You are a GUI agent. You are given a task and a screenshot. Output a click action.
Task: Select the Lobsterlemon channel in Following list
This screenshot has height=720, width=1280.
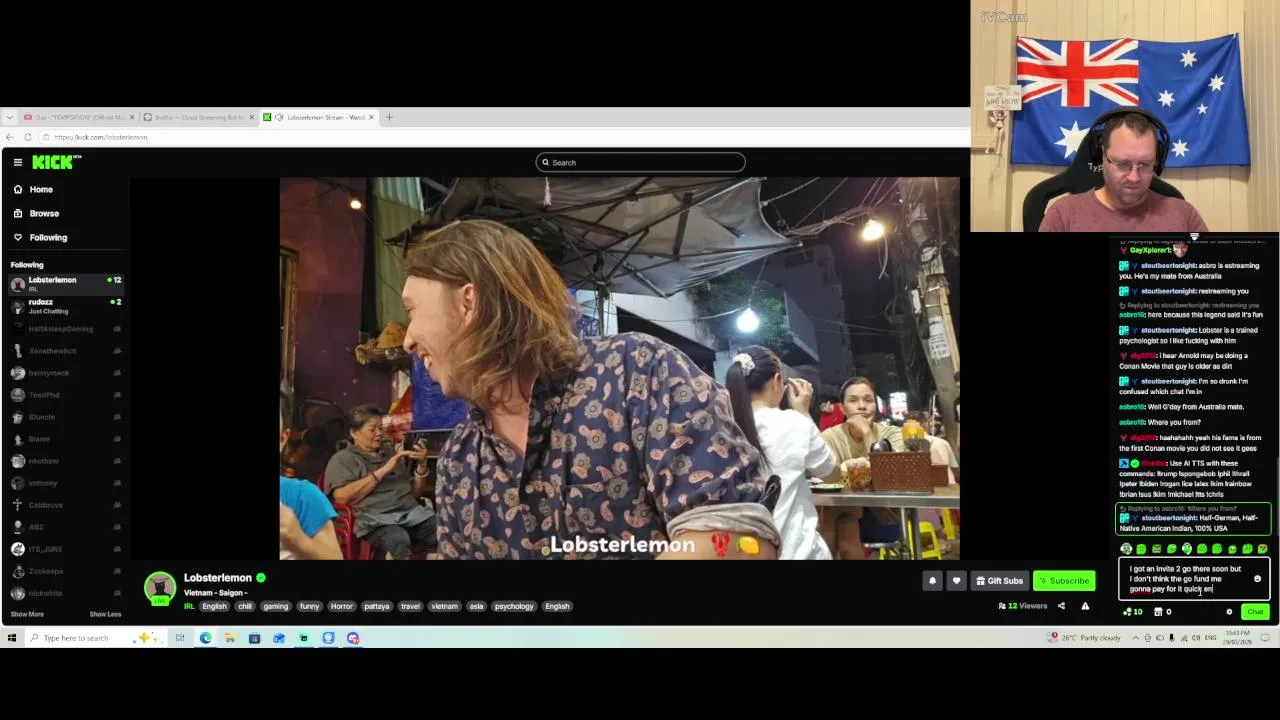(x=65, y=284)
